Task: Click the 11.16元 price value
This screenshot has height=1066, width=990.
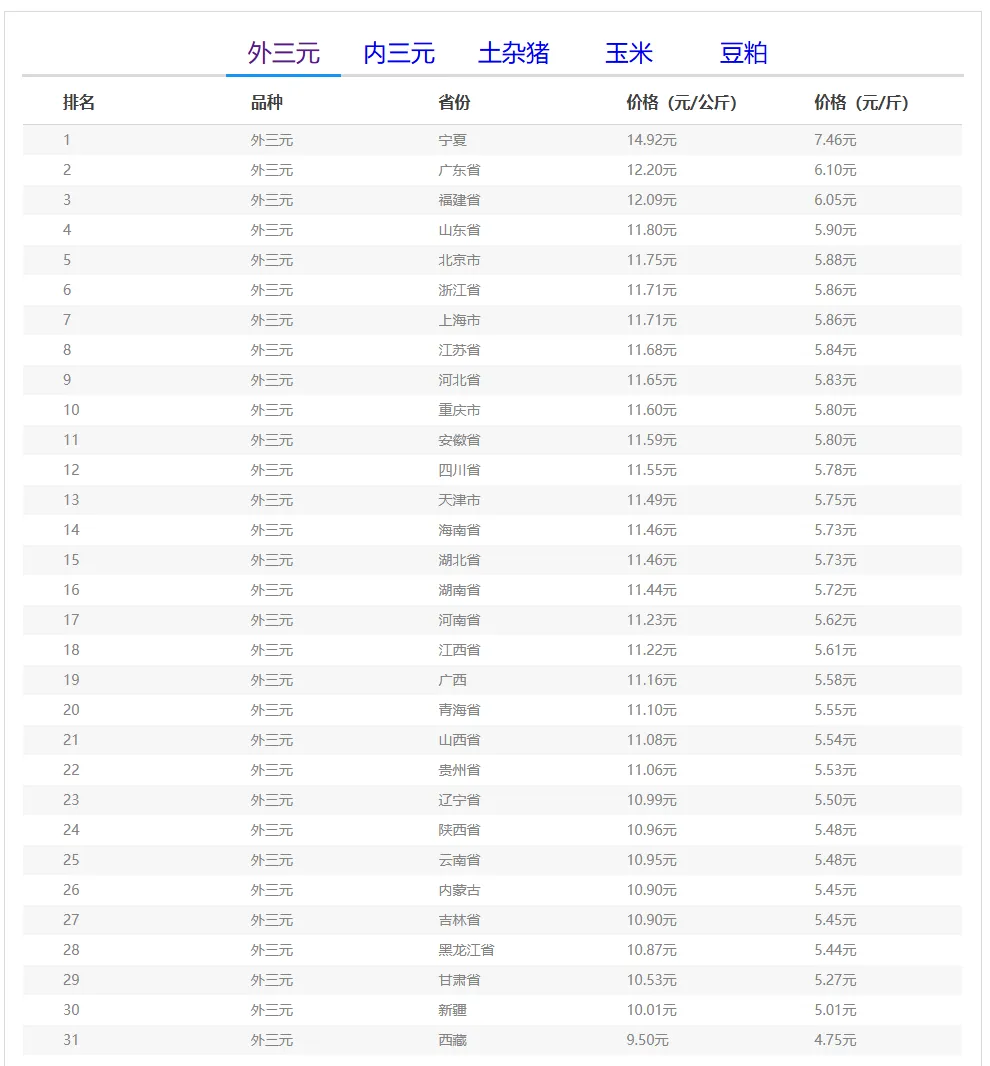Action: click(x=651, y=680)
